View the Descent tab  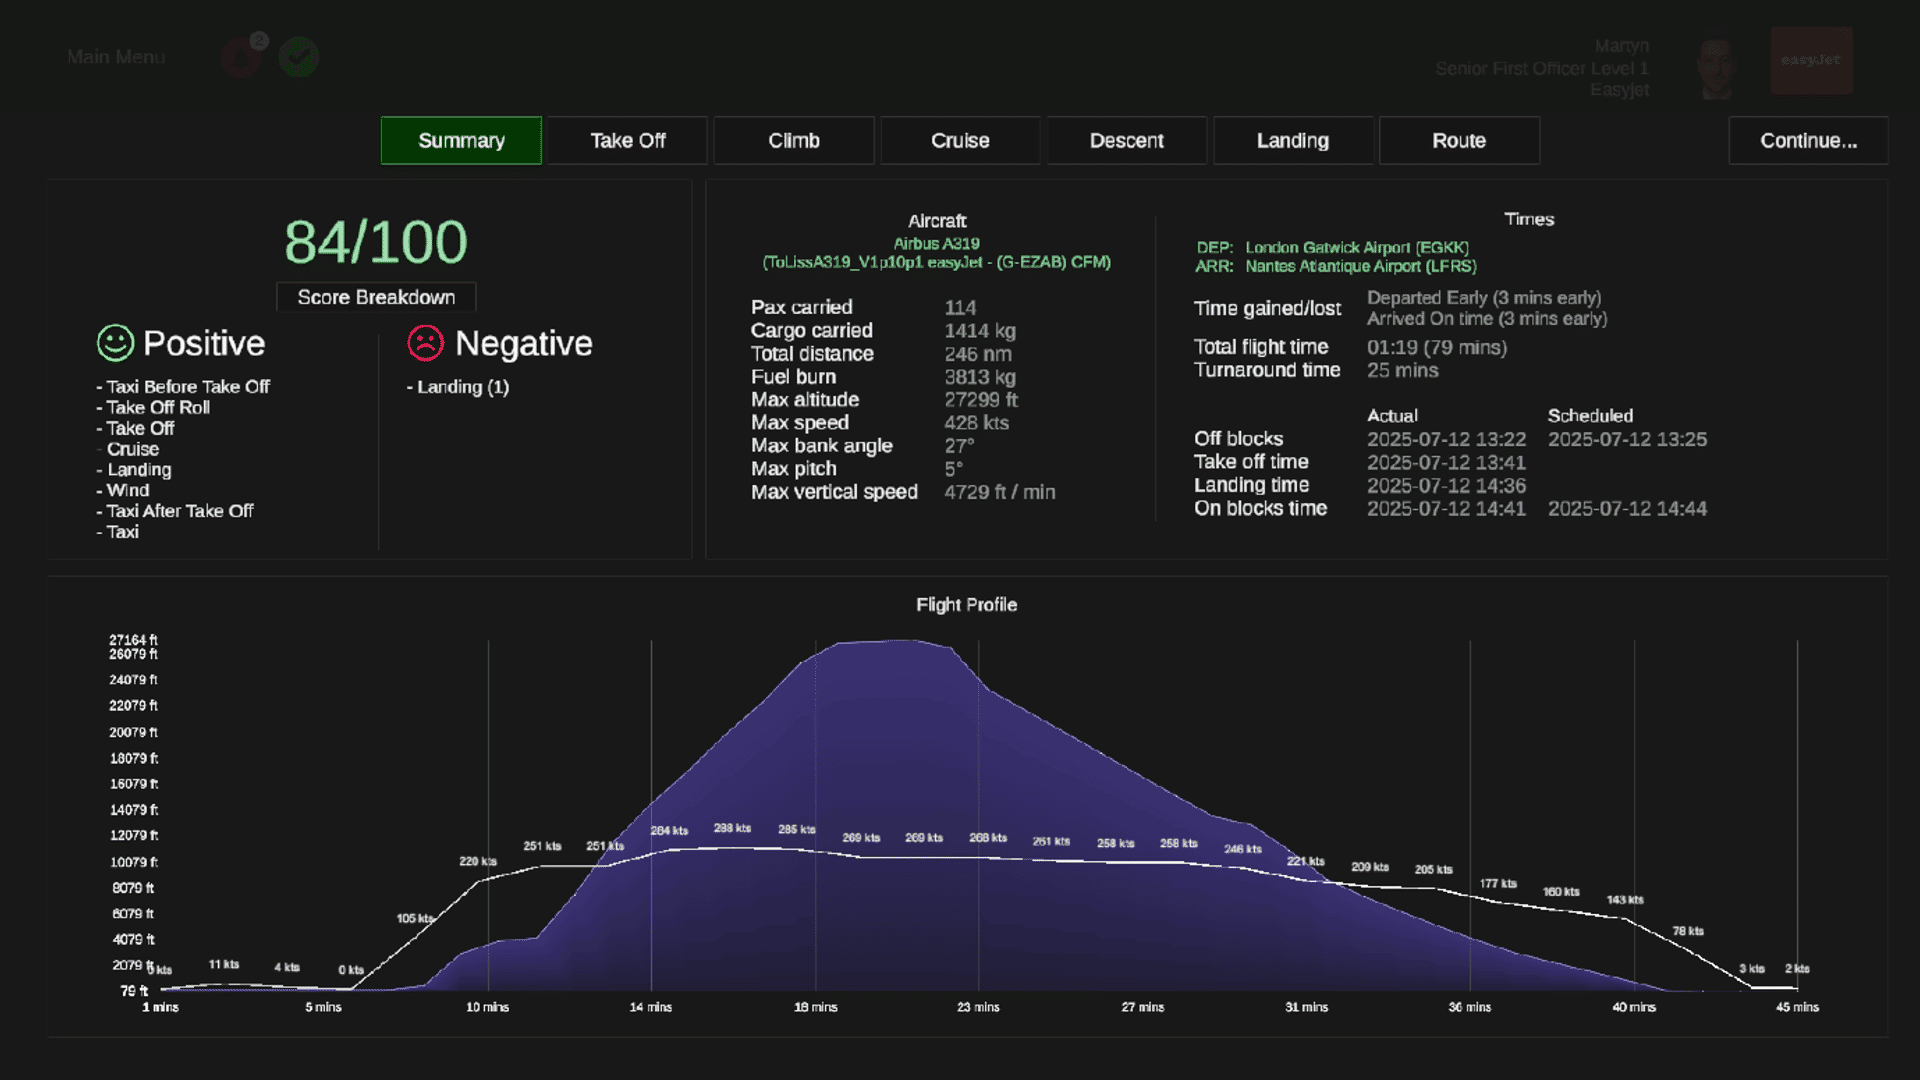point(1126,141)
